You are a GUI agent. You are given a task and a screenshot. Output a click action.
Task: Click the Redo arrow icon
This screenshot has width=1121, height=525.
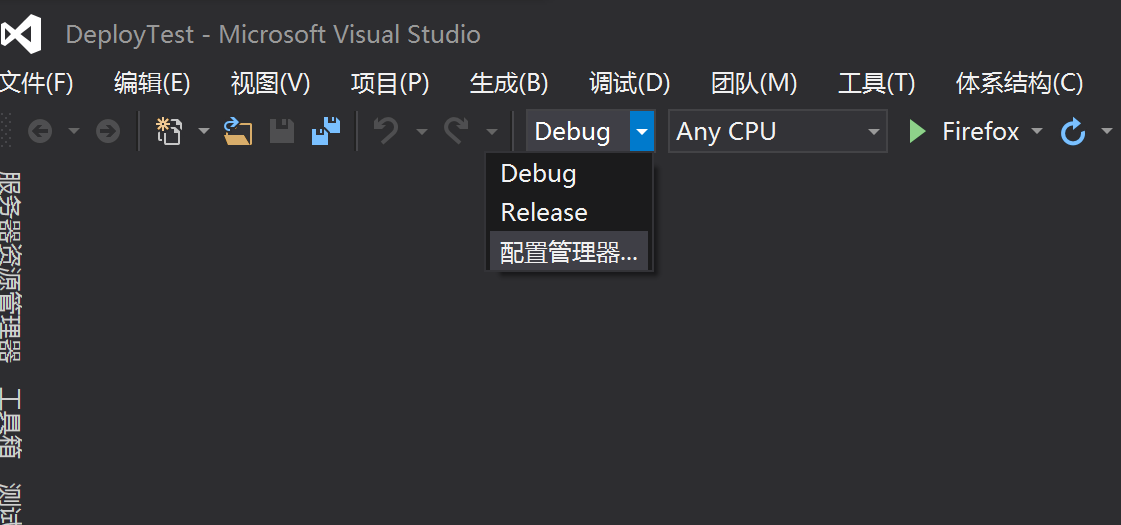457,131
